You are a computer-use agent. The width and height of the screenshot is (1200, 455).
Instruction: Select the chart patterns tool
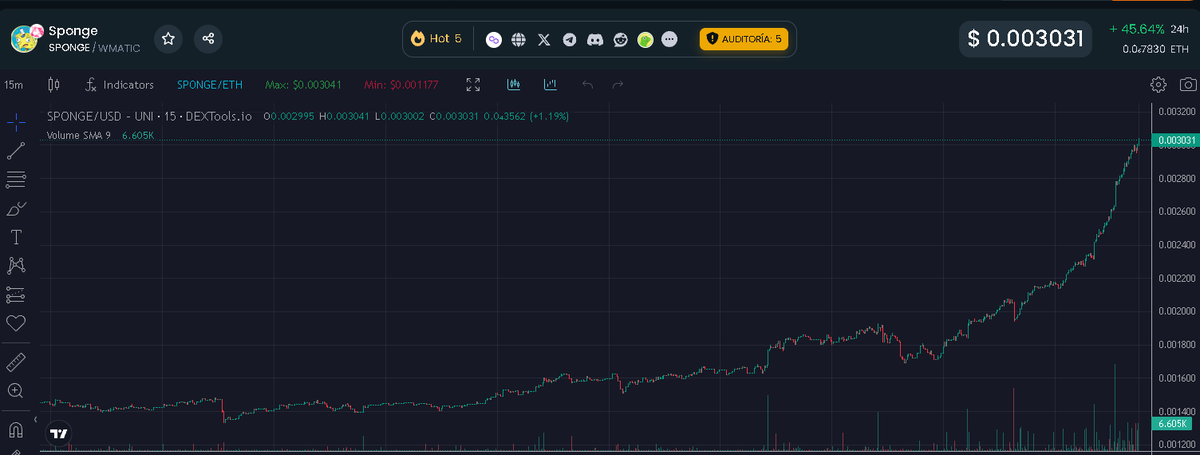(x=16, y=266)
